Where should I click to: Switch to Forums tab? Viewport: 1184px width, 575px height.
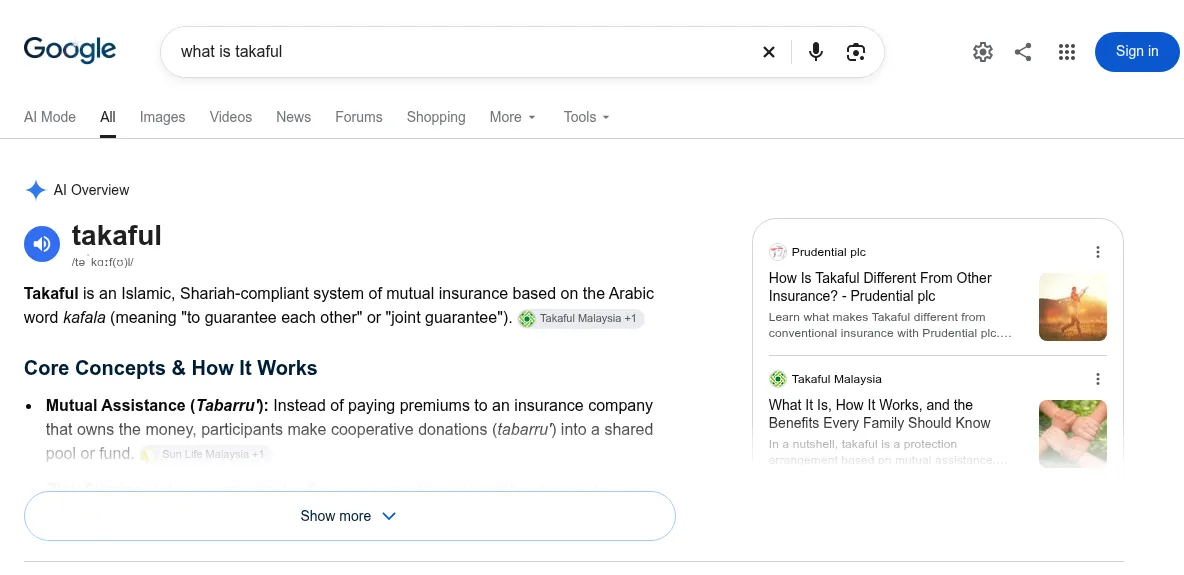(x=359, y=117)
